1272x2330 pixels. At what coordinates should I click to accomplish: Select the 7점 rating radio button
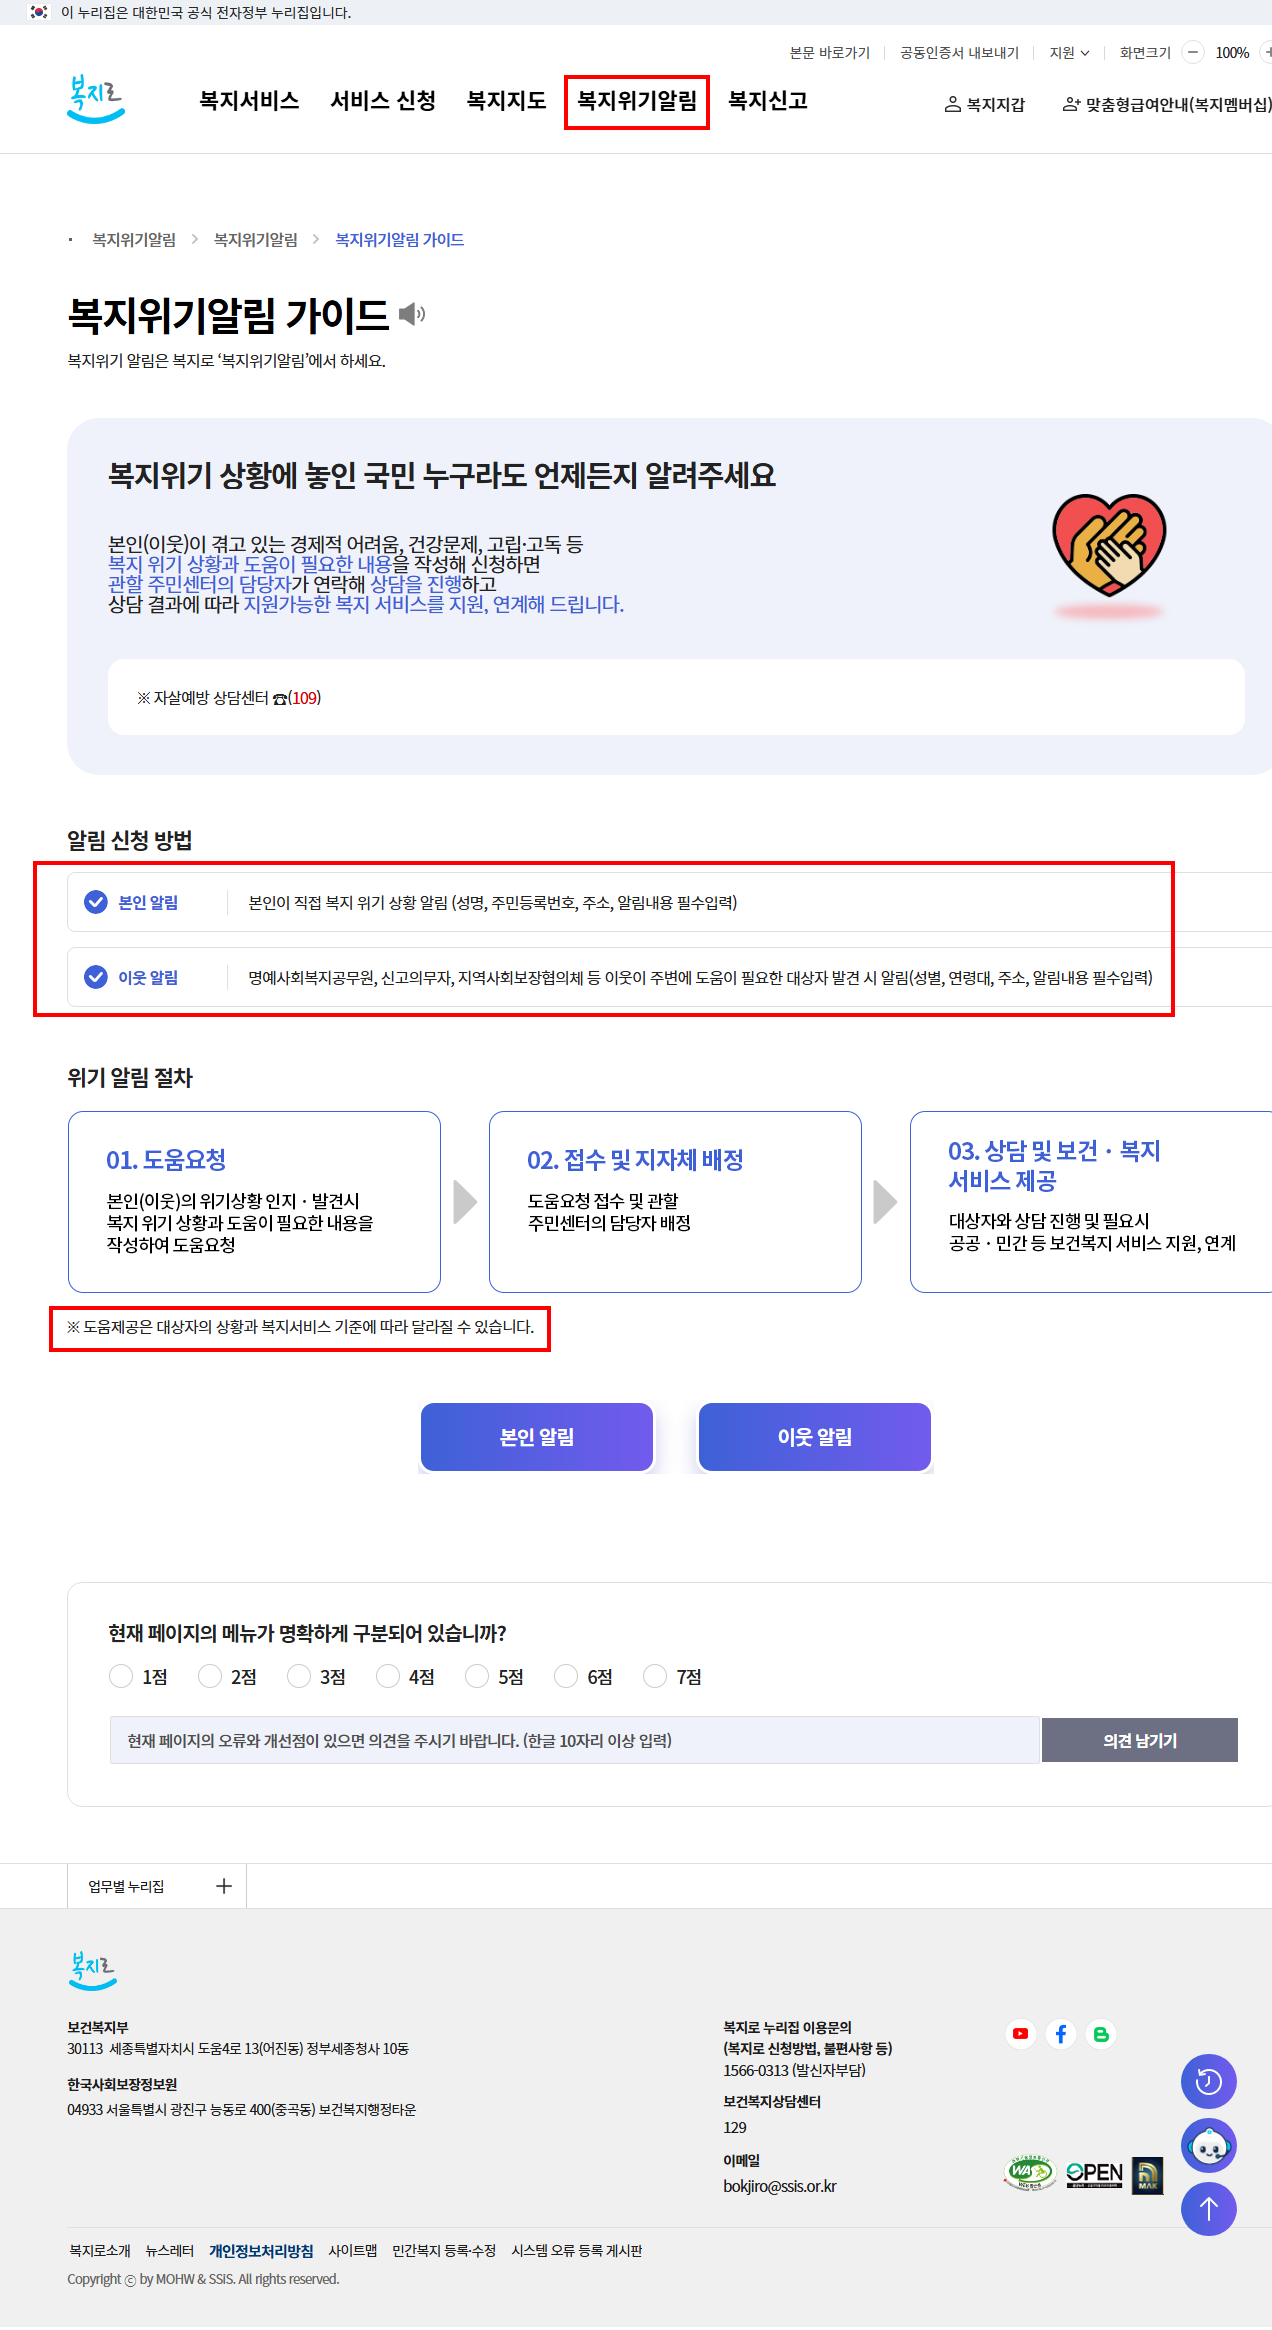click(655, 1676)
